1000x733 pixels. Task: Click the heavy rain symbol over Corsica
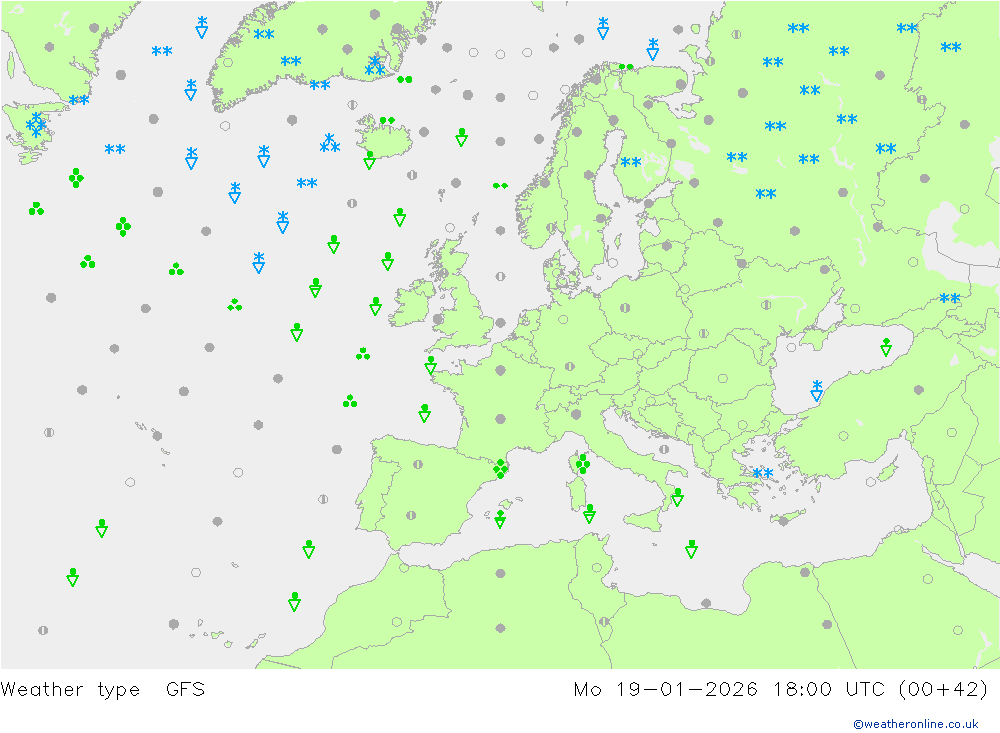click(582, 464)
